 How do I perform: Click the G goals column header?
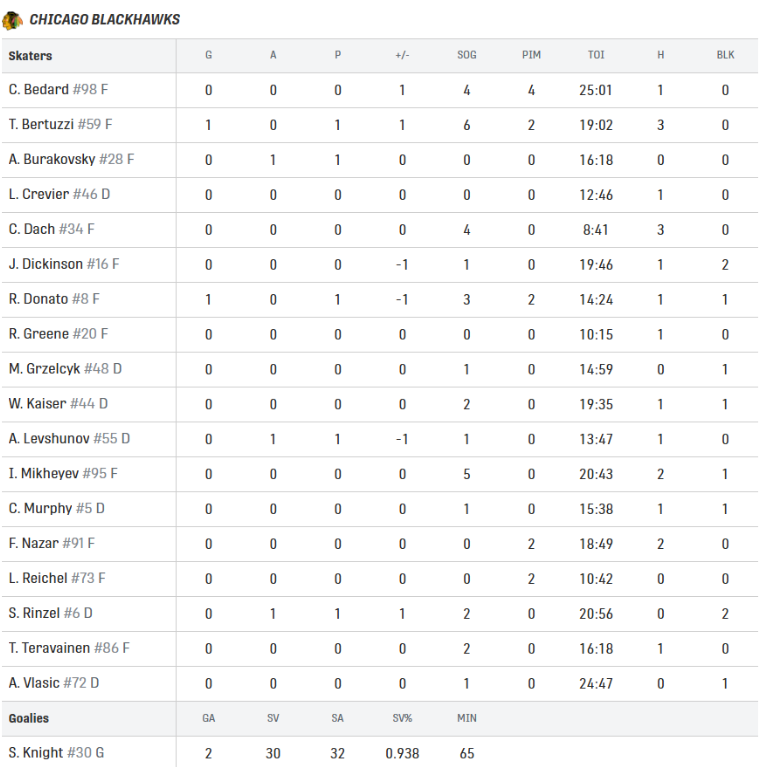coord(208,56)
